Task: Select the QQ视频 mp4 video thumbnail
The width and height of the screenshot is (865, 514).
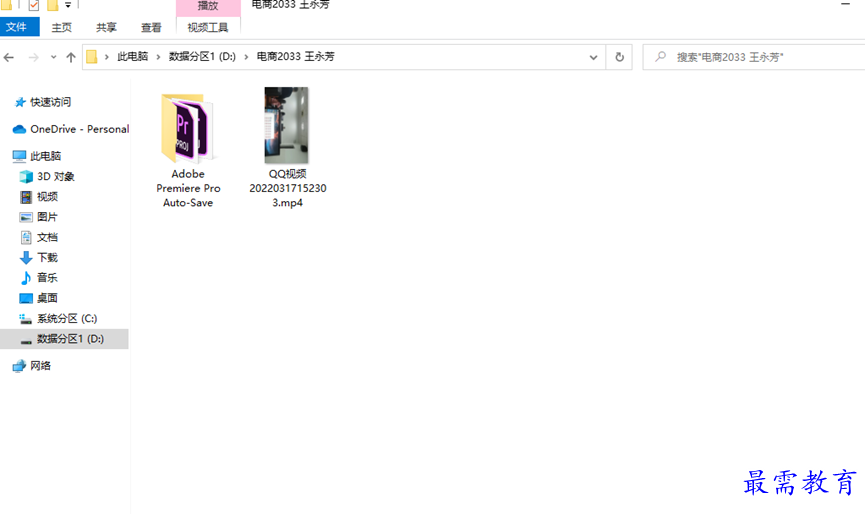Action: [286, 125]
